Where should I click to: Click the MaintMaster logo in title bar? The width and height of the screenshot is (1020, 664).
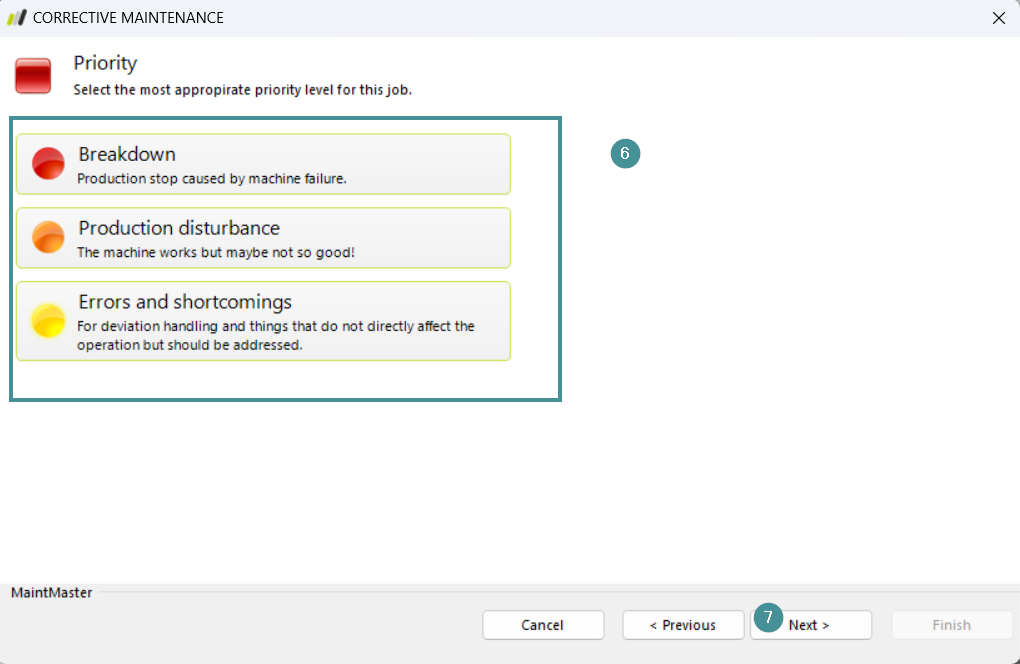(16, 18)
